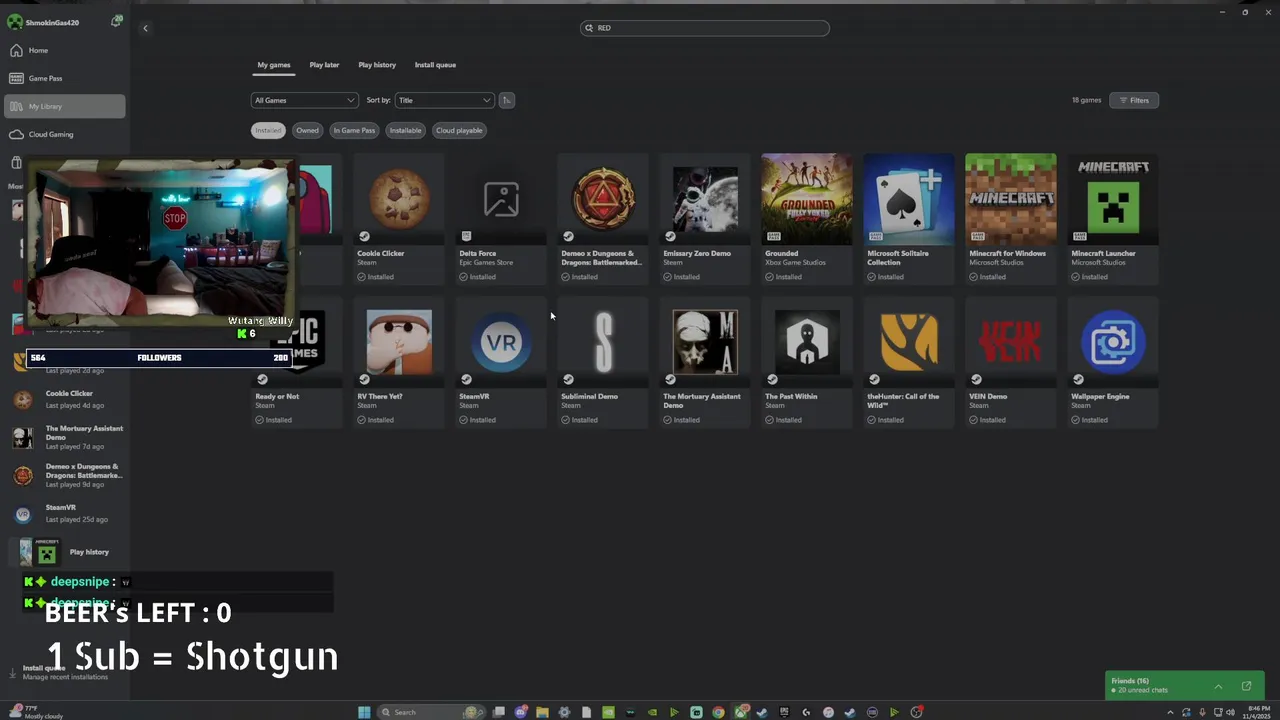Expand the Sort by Title dropdown

tap(445, 100)
